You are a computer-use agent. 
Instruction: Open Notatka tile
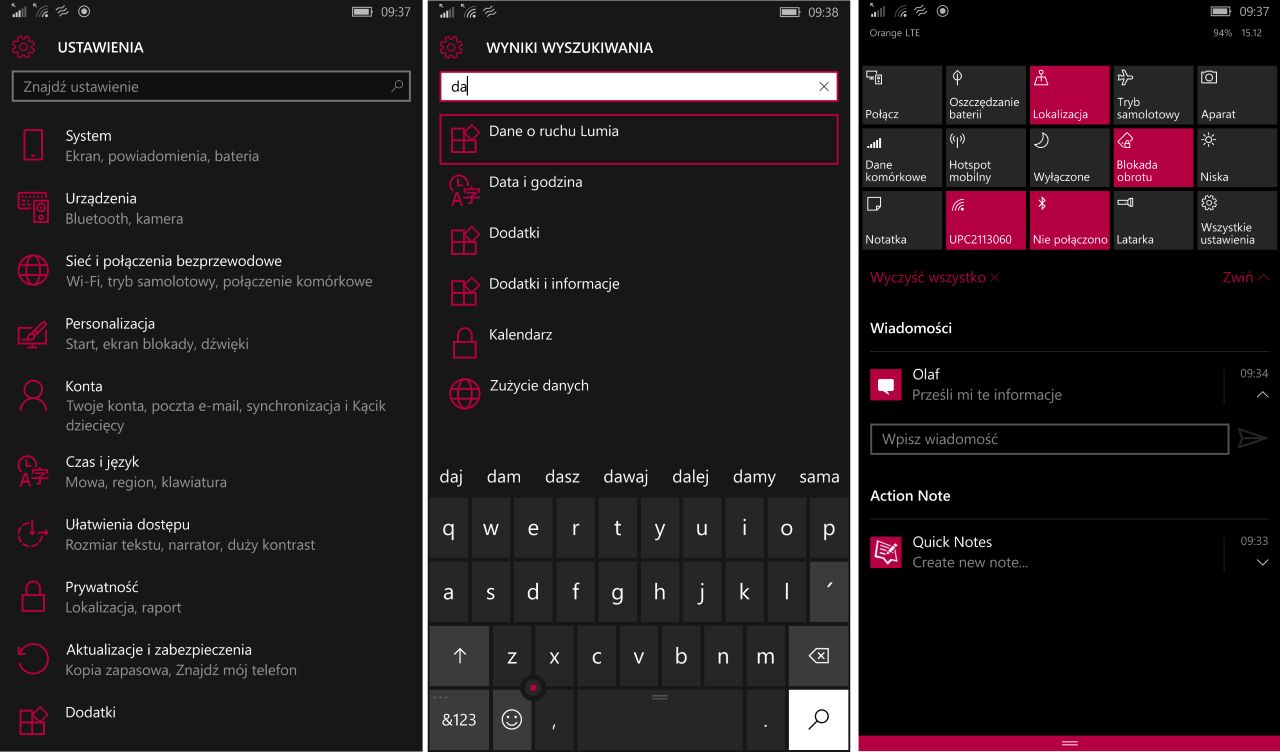pos(902,220)
